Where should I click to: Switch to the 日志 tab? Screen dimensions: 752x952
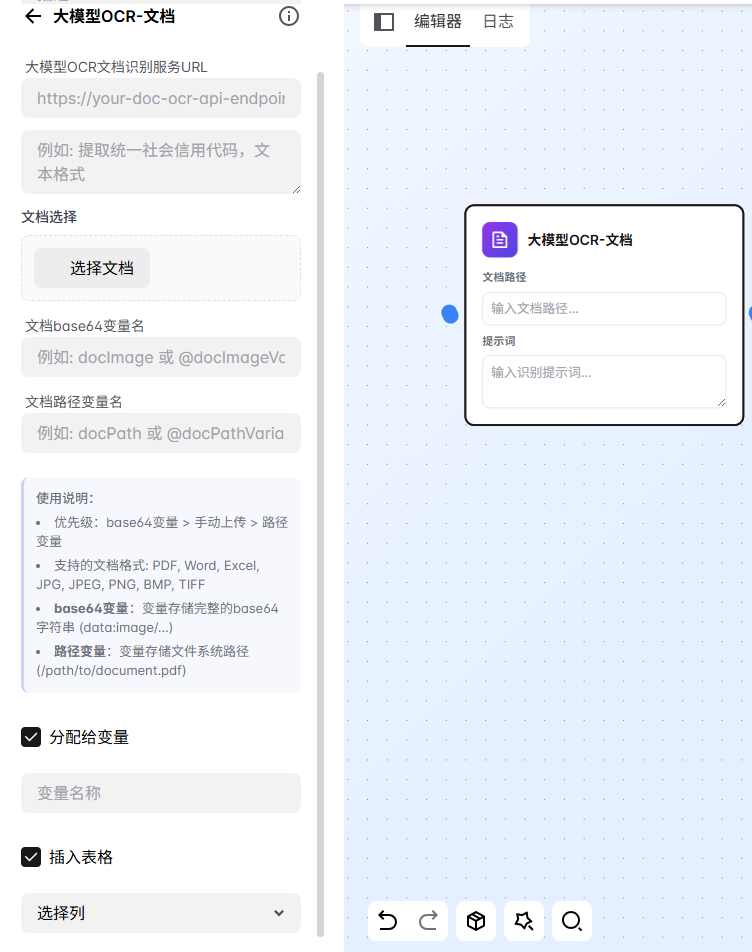498,22
